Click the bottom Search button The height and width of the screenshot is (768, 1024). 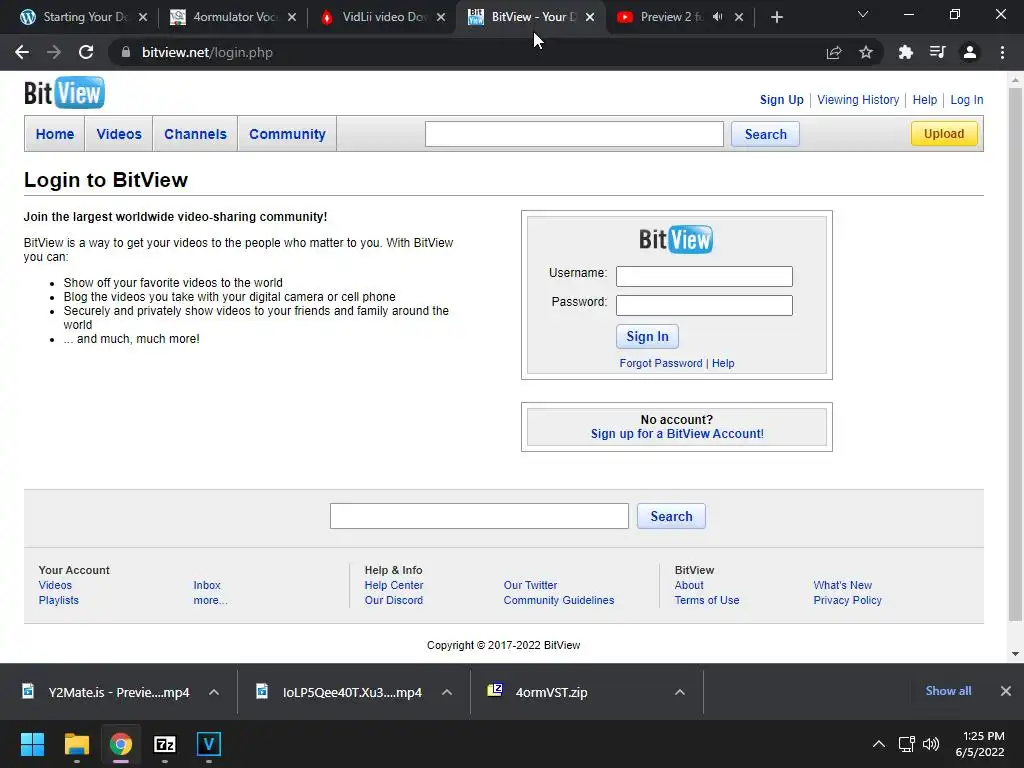coord(671,516)
